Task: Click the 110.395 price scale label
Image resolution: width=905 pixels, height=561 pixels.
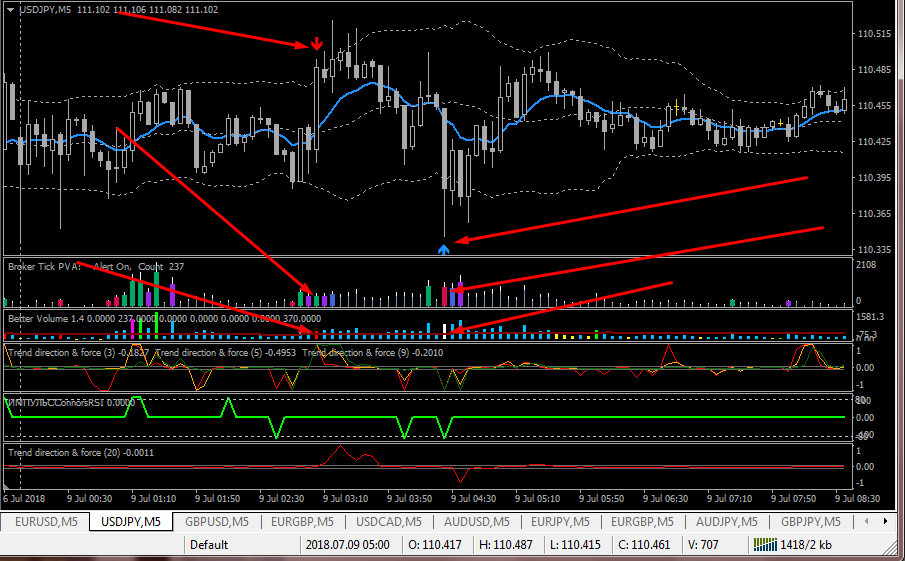Action: click(874, 178)
